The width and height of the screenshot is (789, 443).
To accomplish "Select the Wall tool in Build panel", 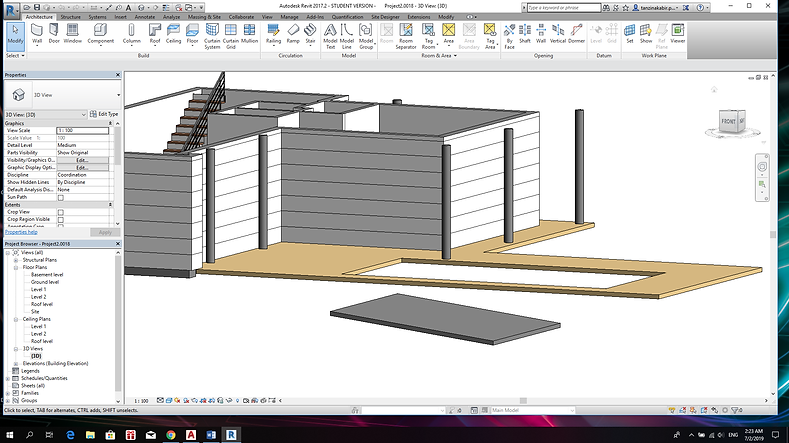I will [x=37, y=34].
